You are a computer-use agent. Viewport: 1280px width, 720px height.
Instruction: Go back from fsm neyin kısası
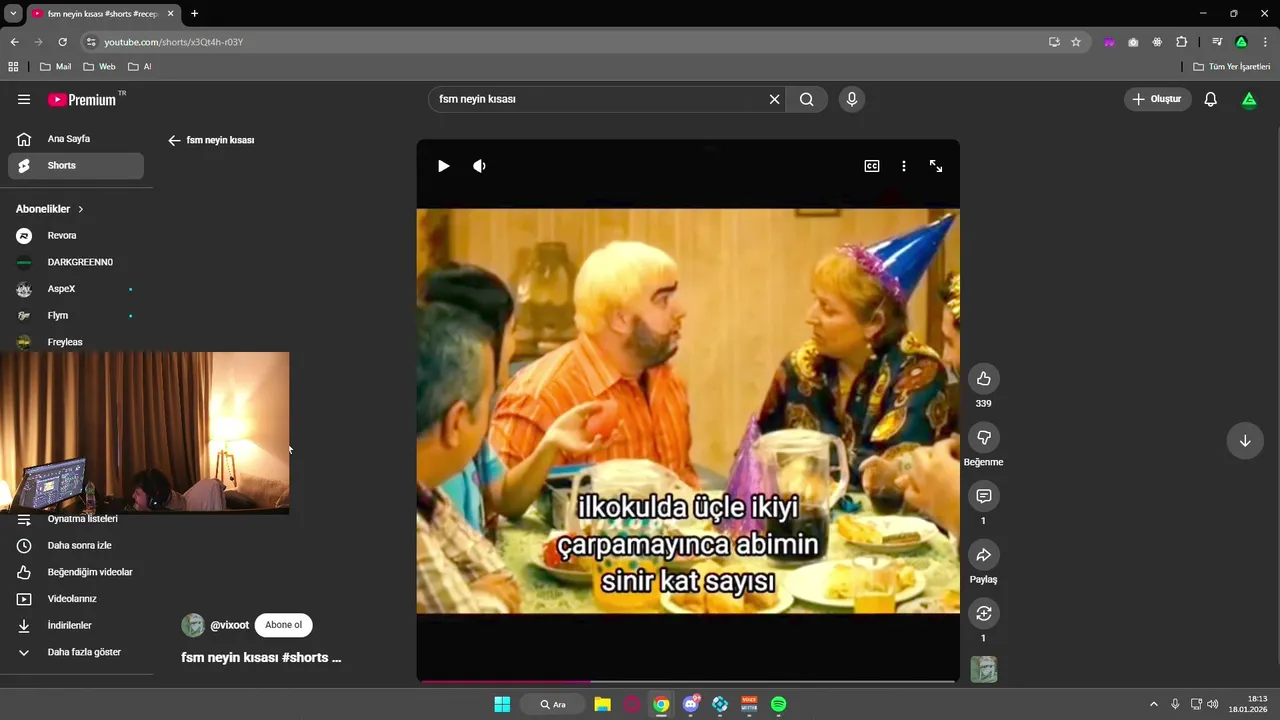click(174, 140)
